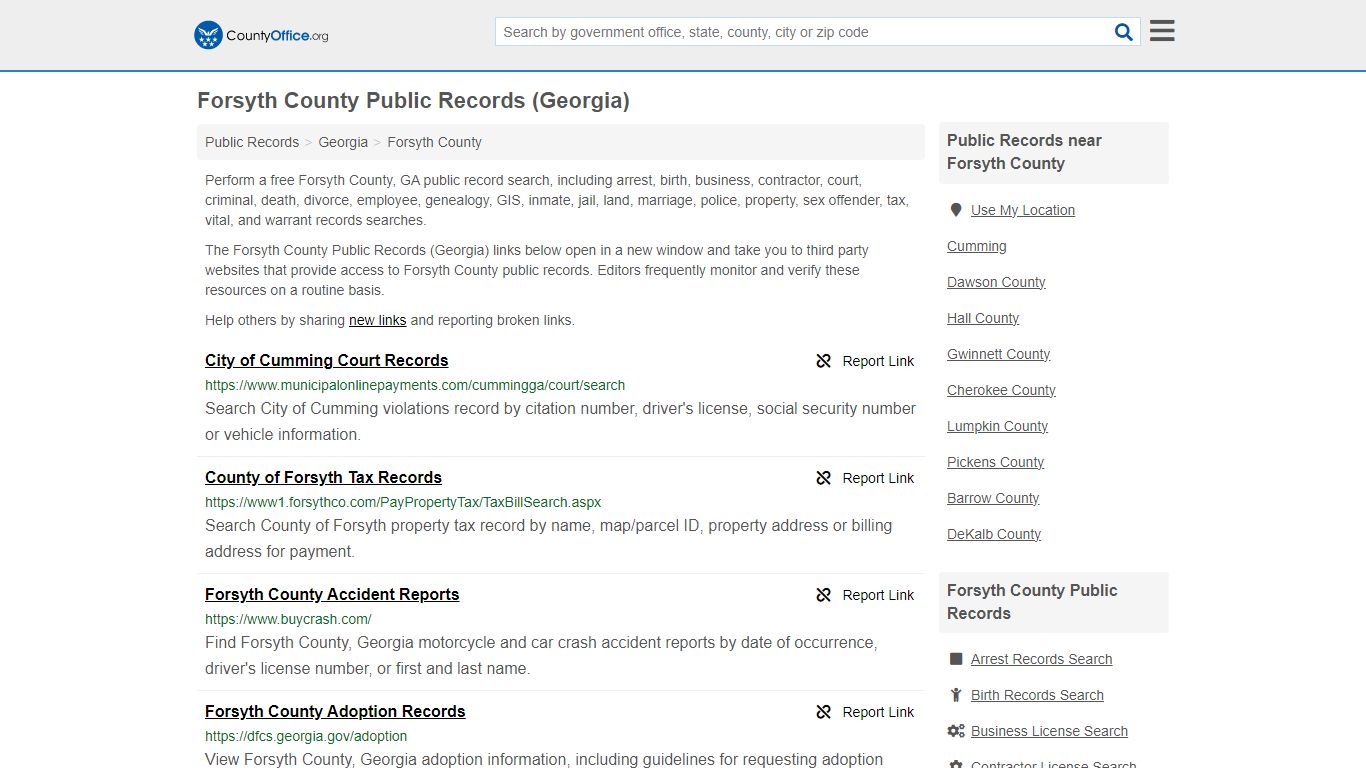Open the hamburger menu icon

pos(1162,31)
